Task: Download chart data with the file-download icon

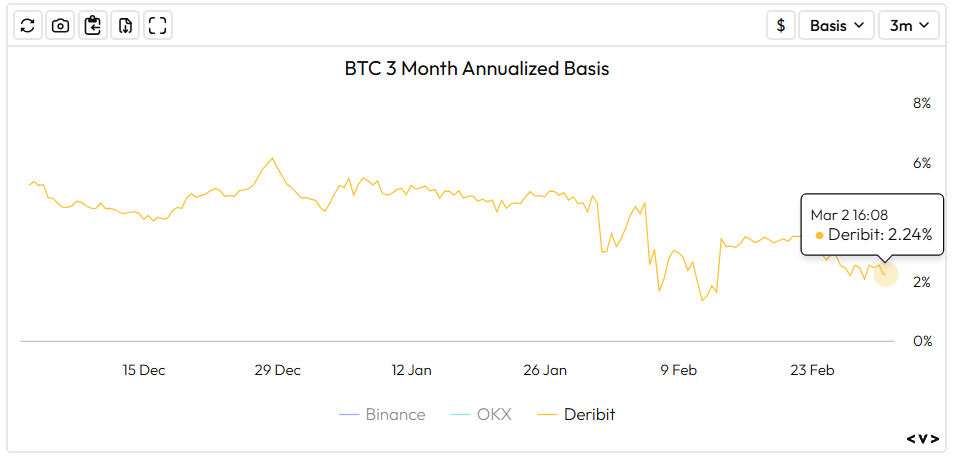Action: [x=125, y=26]
